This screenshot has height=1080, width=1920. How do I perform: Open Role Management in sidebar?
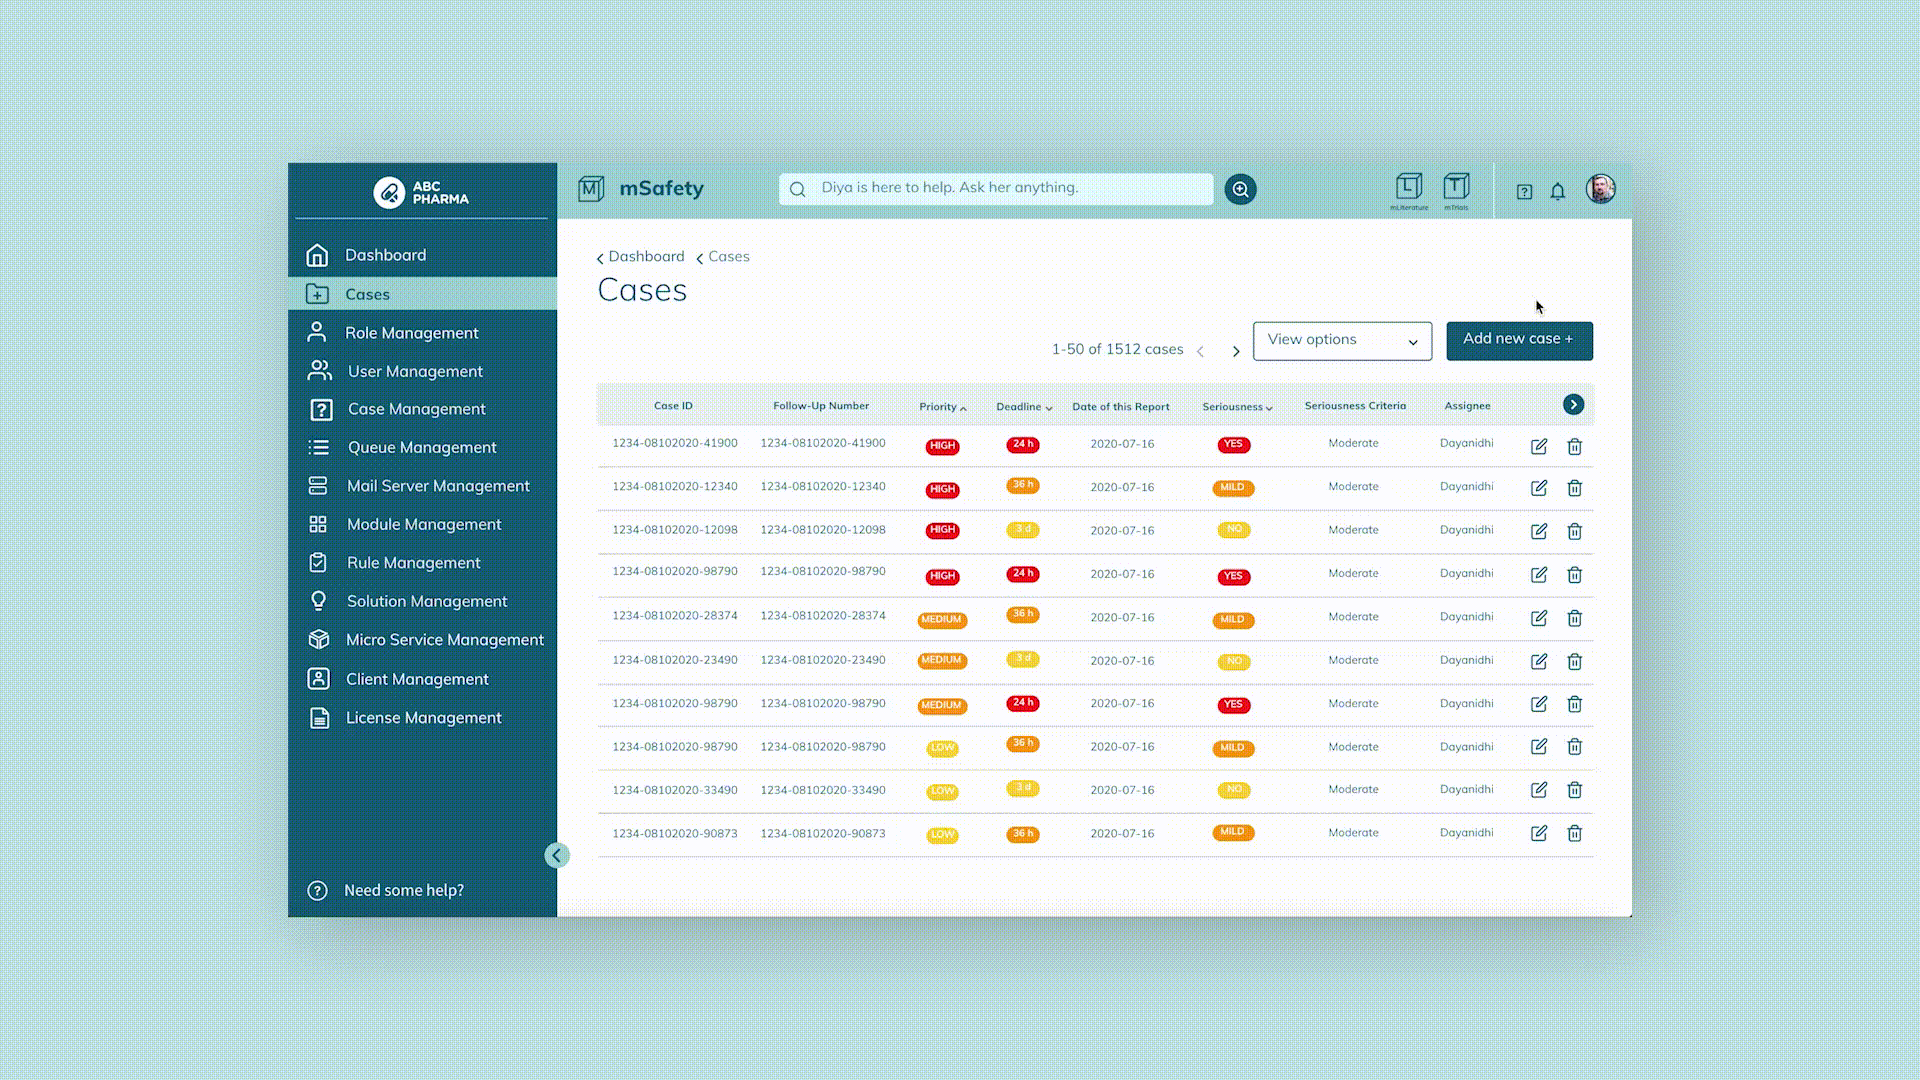[411, 333]
